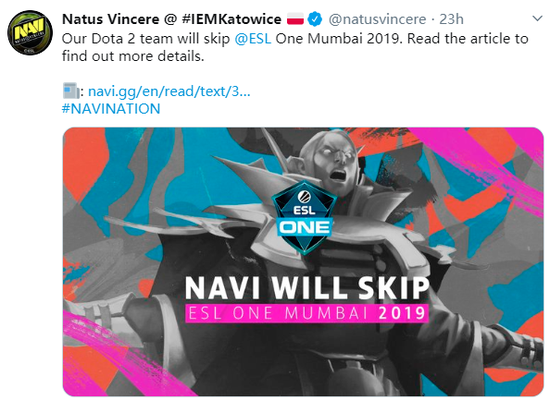
Task: Click #IEMKatowice in the display name
Action: pyautogui.click(x=232, y=19)
